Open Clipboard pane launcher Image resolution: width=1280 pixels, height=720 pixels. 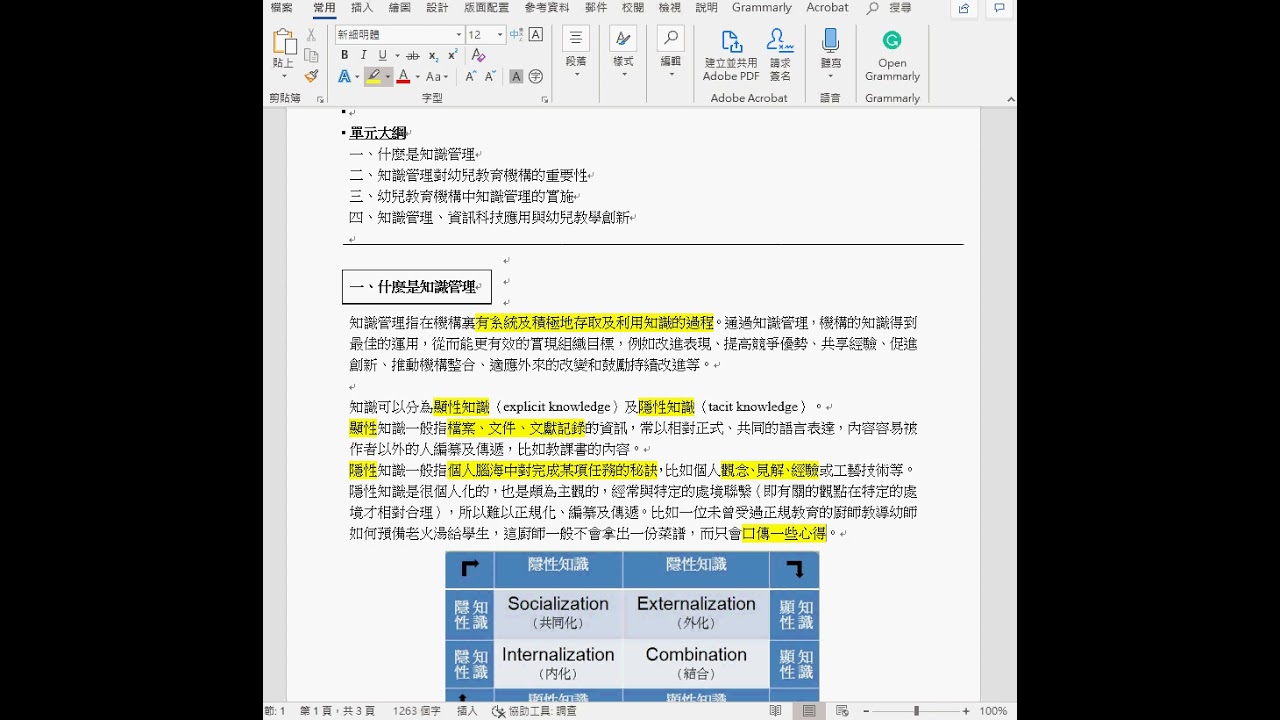(x=320, y=99)
